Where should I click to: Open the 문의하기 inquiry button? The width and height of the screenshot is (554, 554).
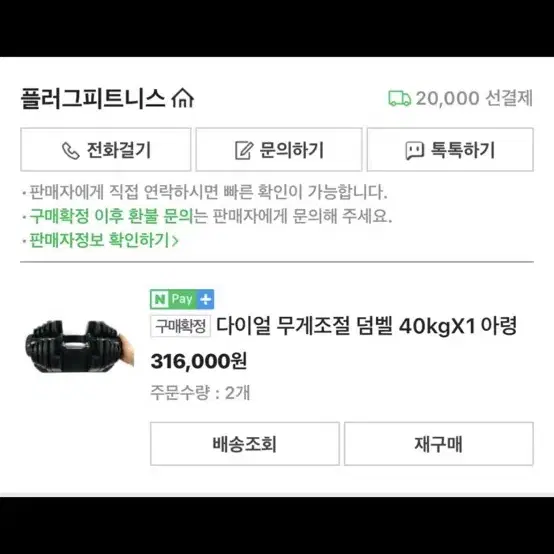(279, 150)
